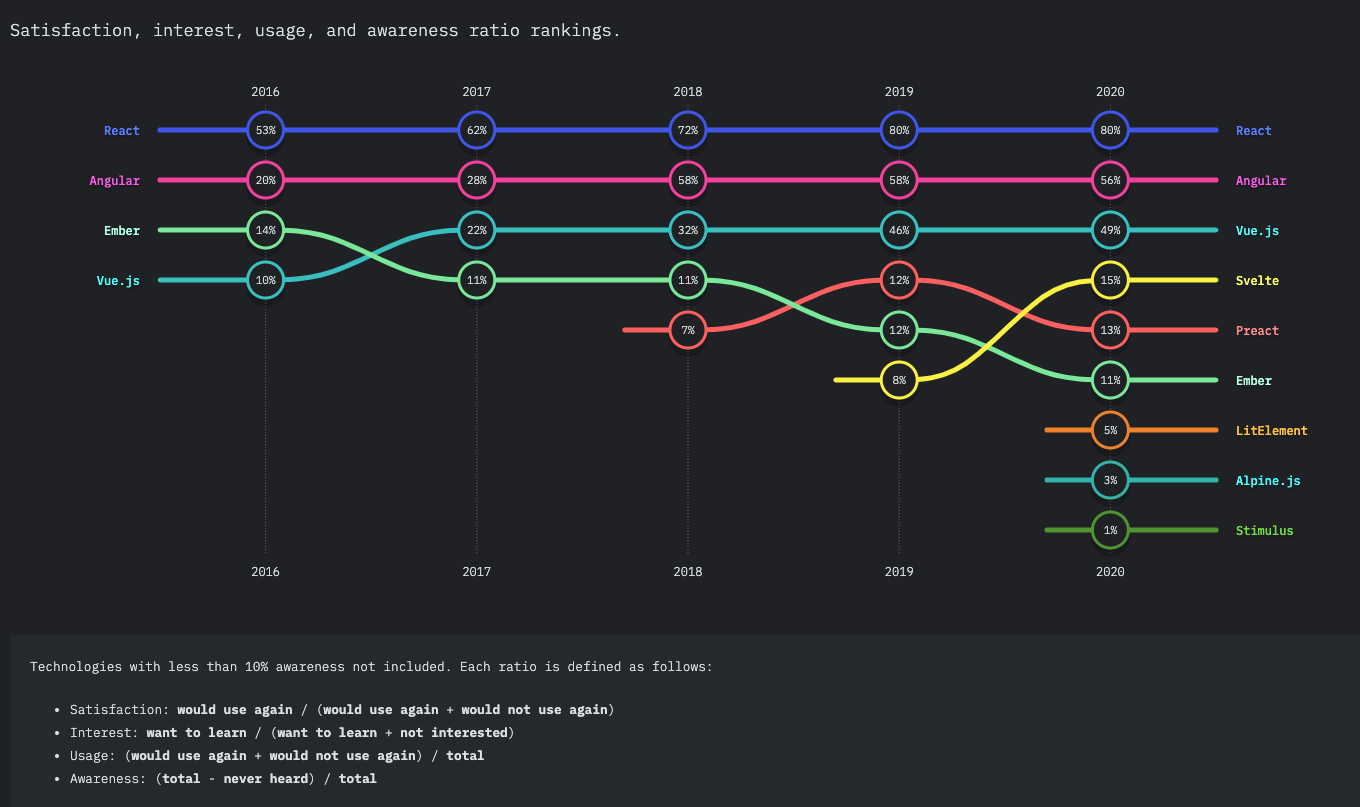Select Preact's 13% node in 2020
This screenshot has width=1360, height=807.
tap(1110, 330)
